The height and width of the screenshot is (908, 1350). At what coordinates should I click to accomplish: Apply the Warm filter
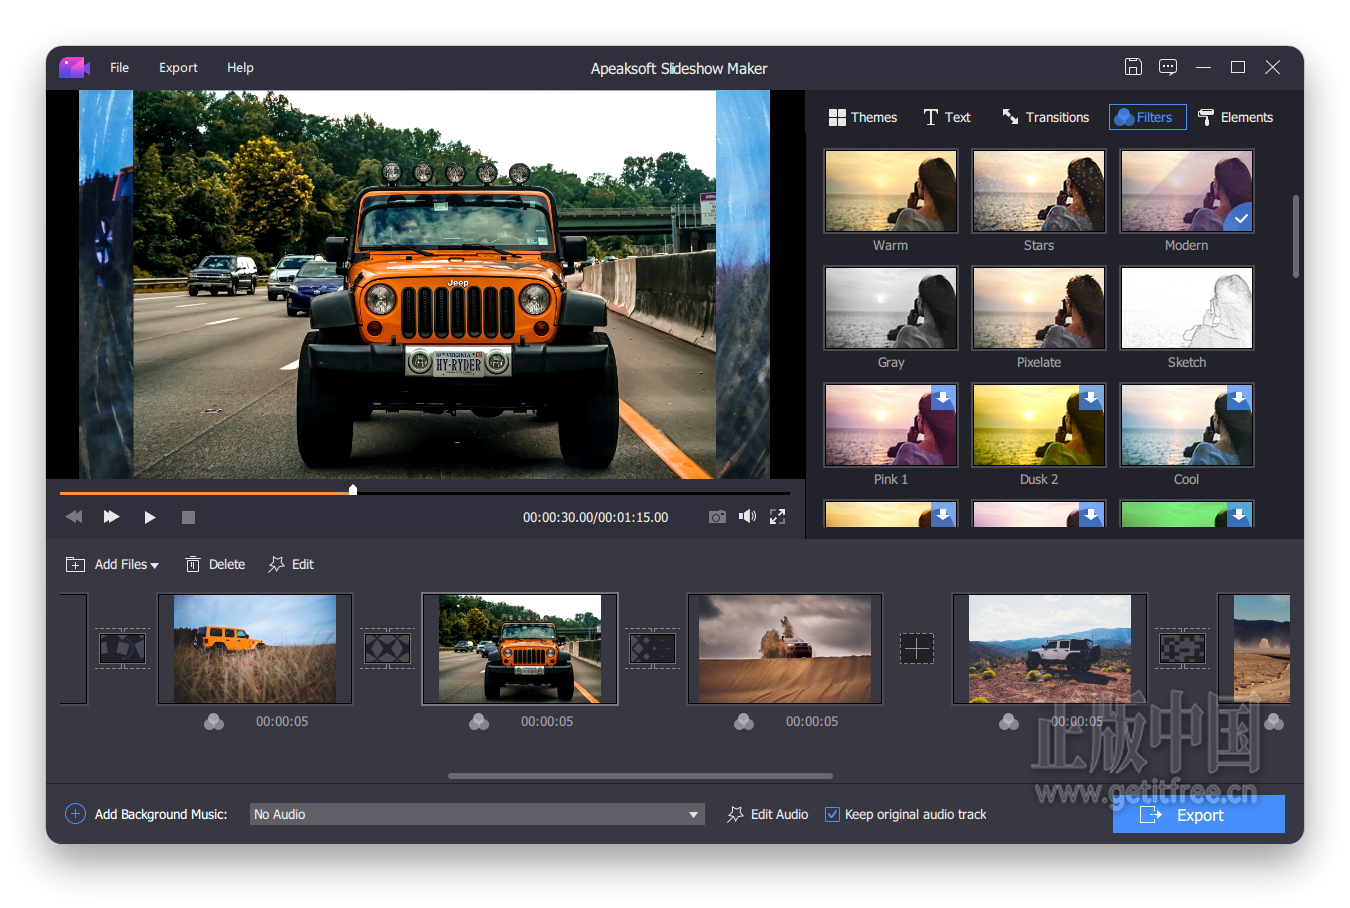(890, 191)
